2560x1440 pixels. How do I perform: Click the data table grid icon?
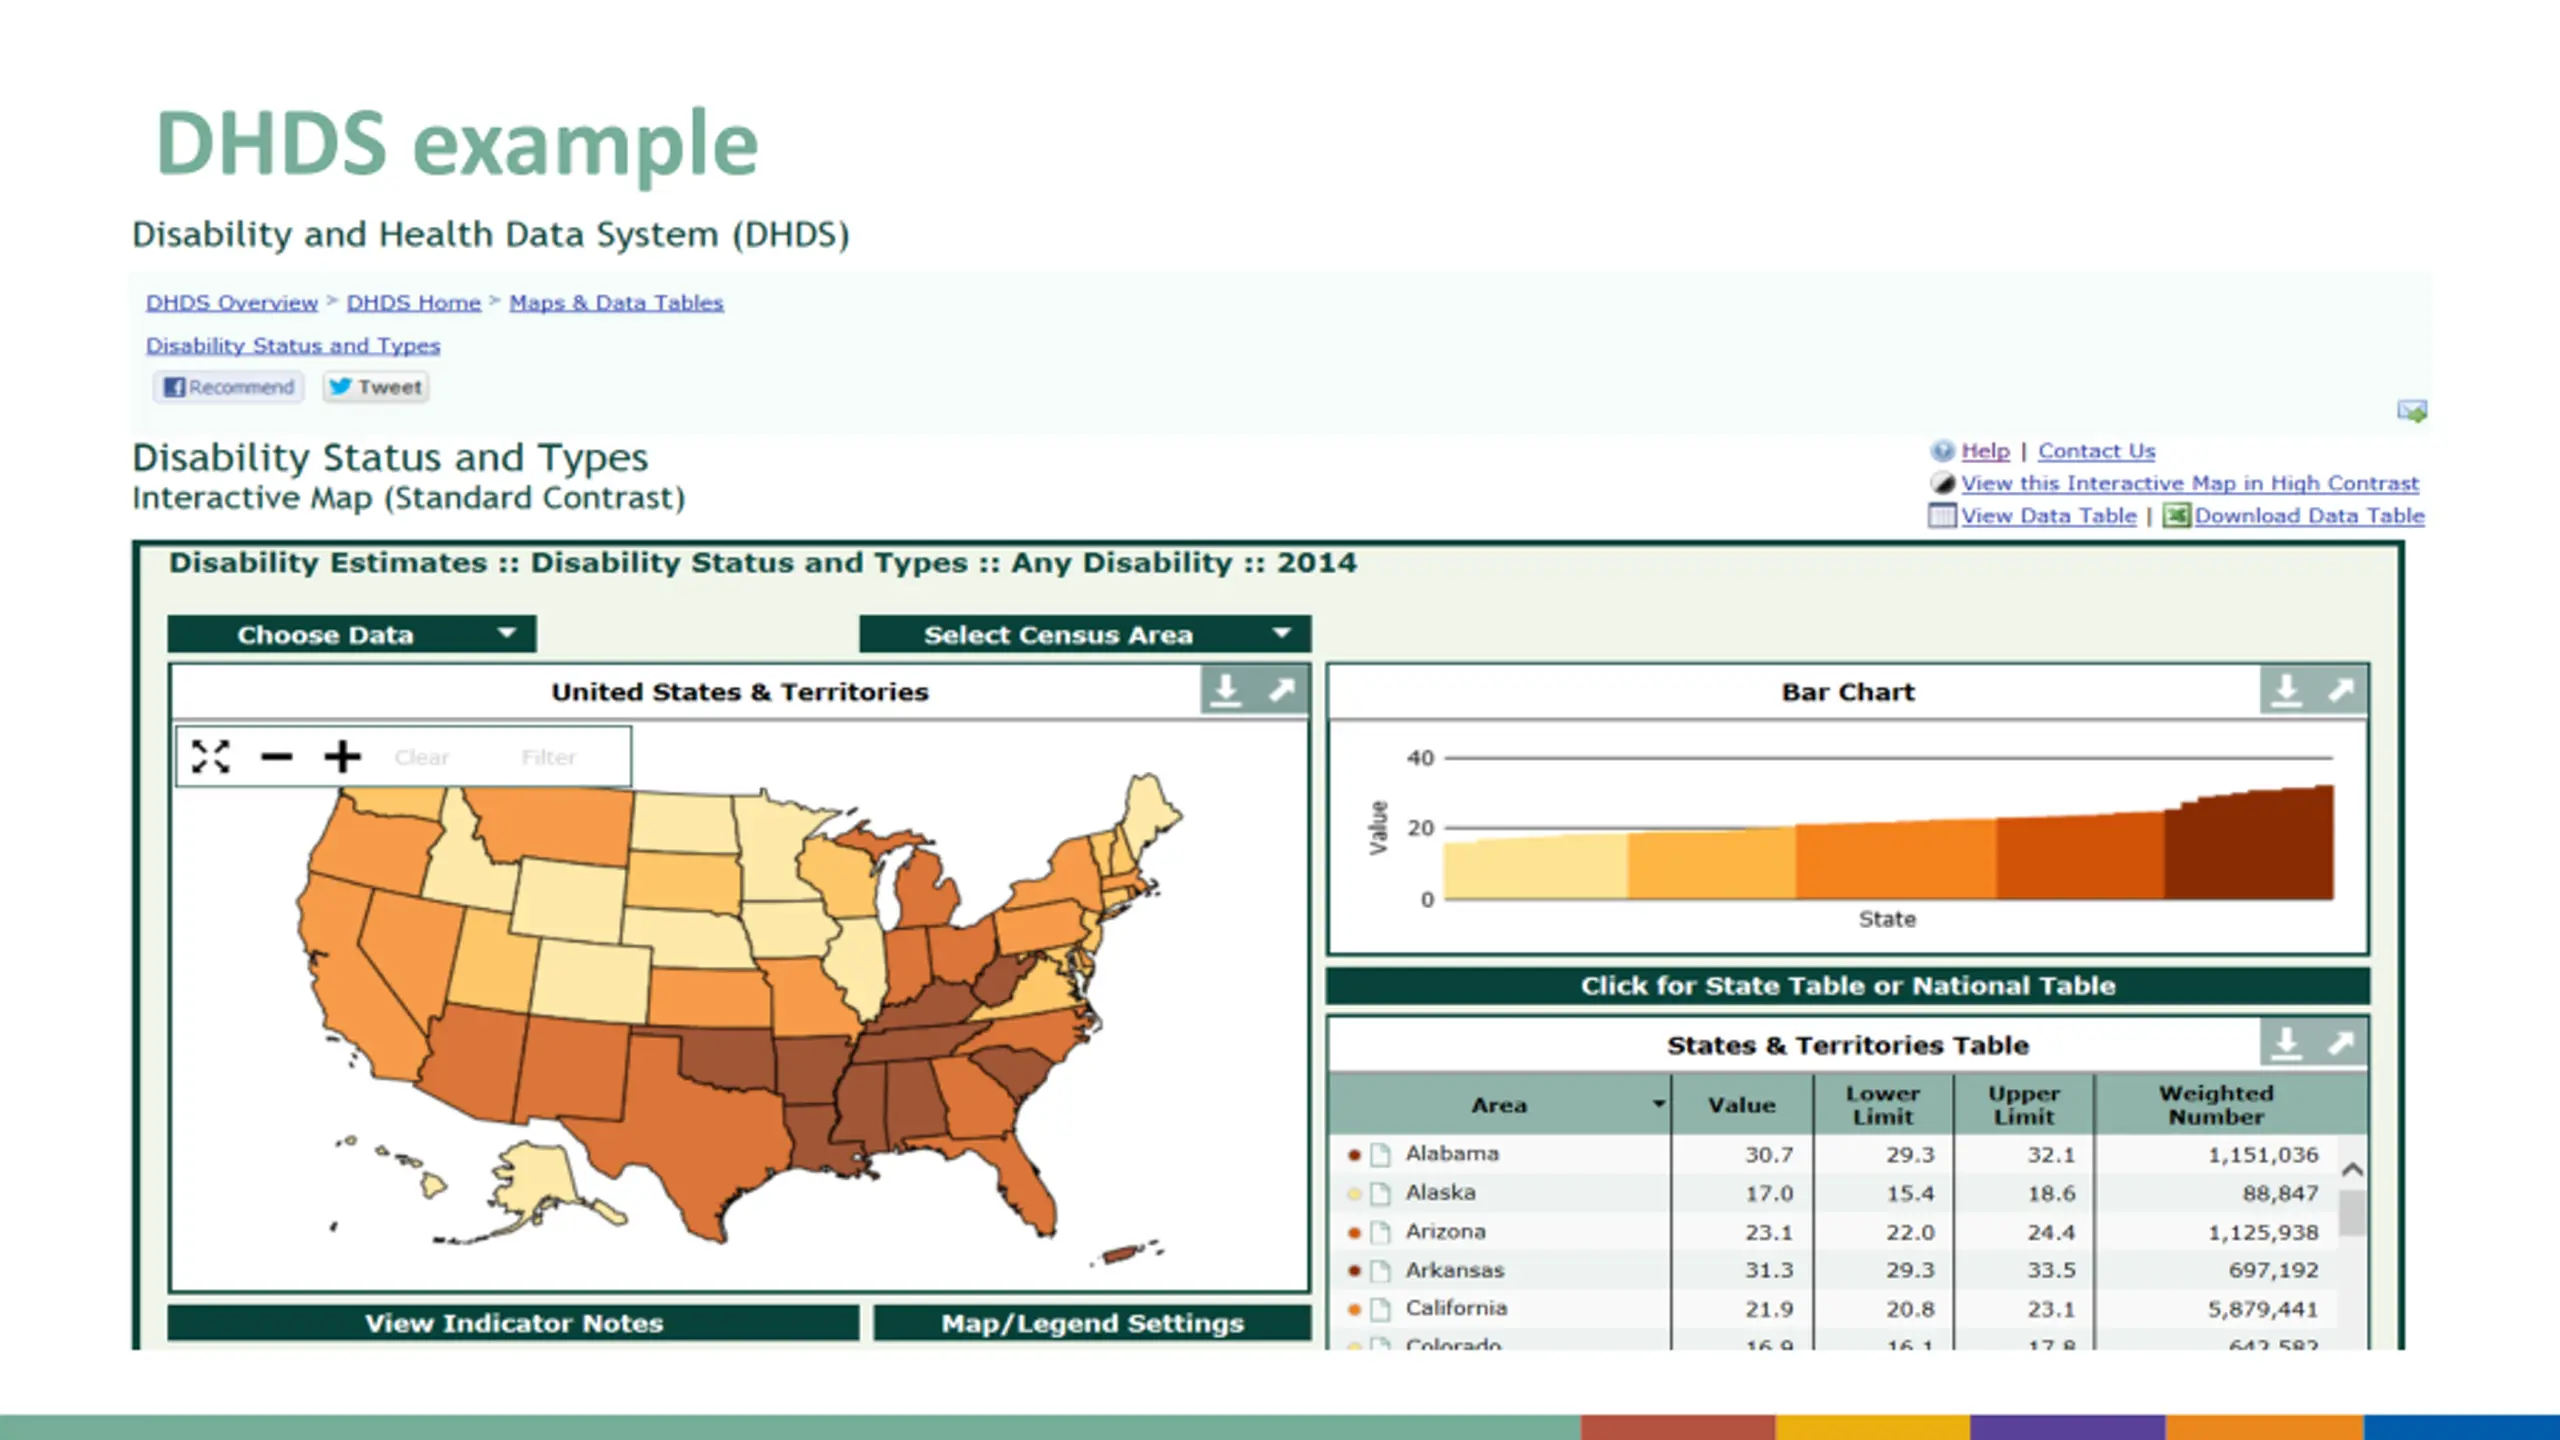[x=1941, y=516]
